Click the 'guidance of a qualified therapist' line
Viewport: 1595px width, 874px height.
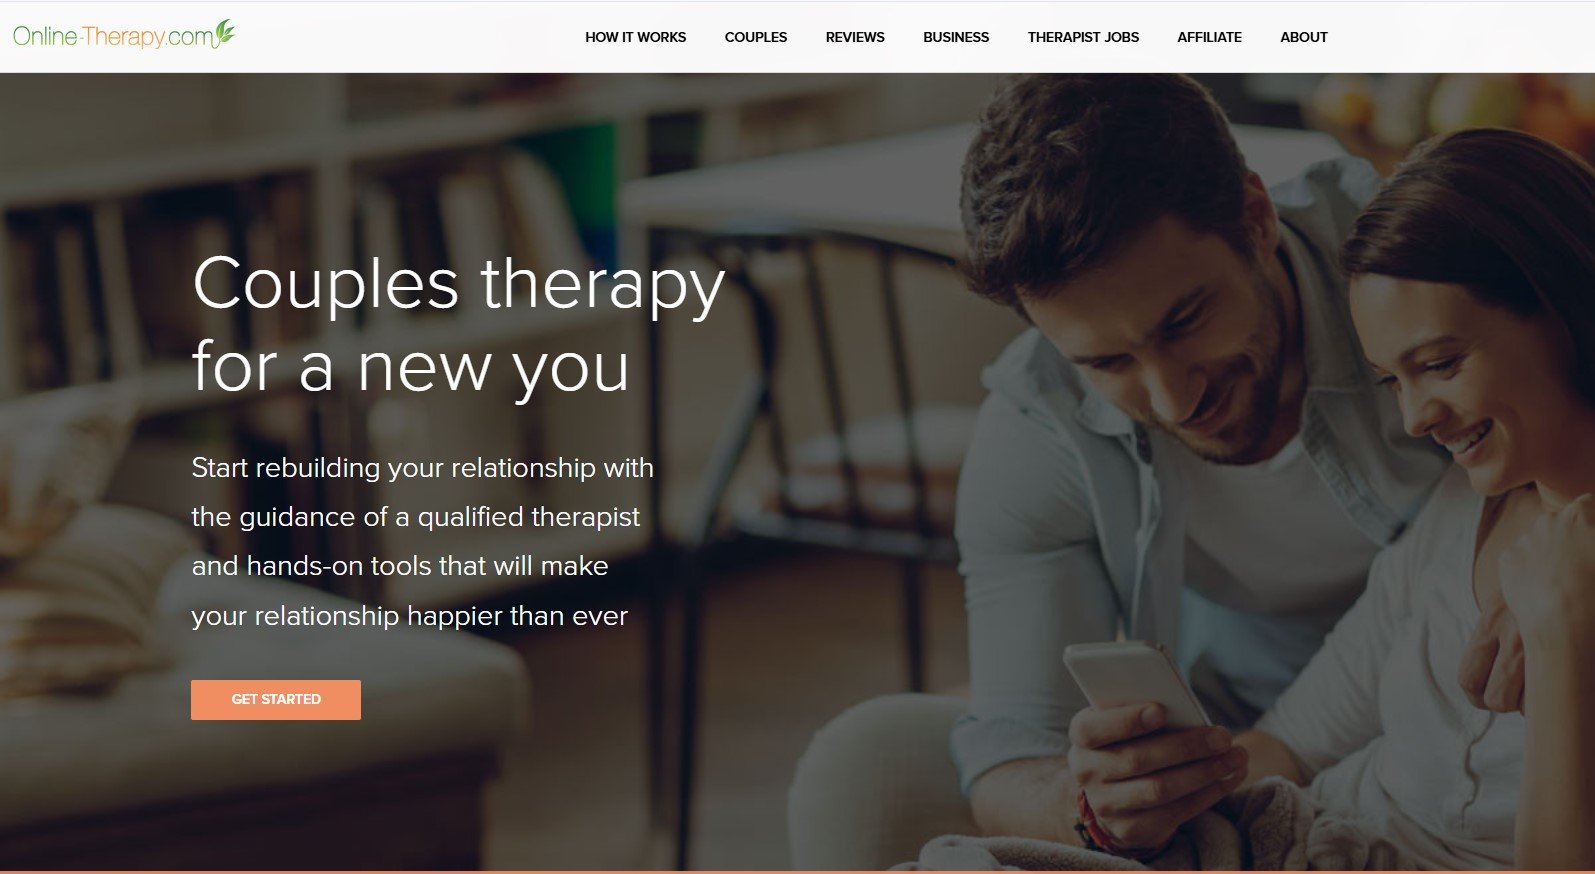click(x=415, y=517)
